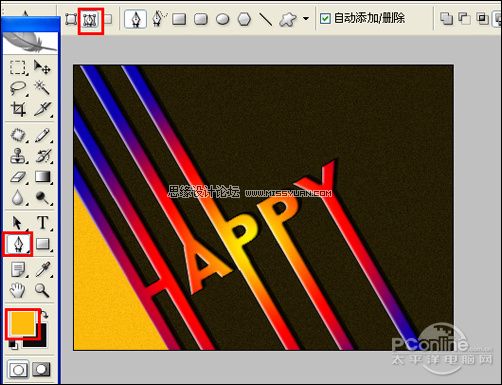The width and height of the screenshot is (502, 385).
Task: Select the Slice tool
Action: [x=42, y=109]
